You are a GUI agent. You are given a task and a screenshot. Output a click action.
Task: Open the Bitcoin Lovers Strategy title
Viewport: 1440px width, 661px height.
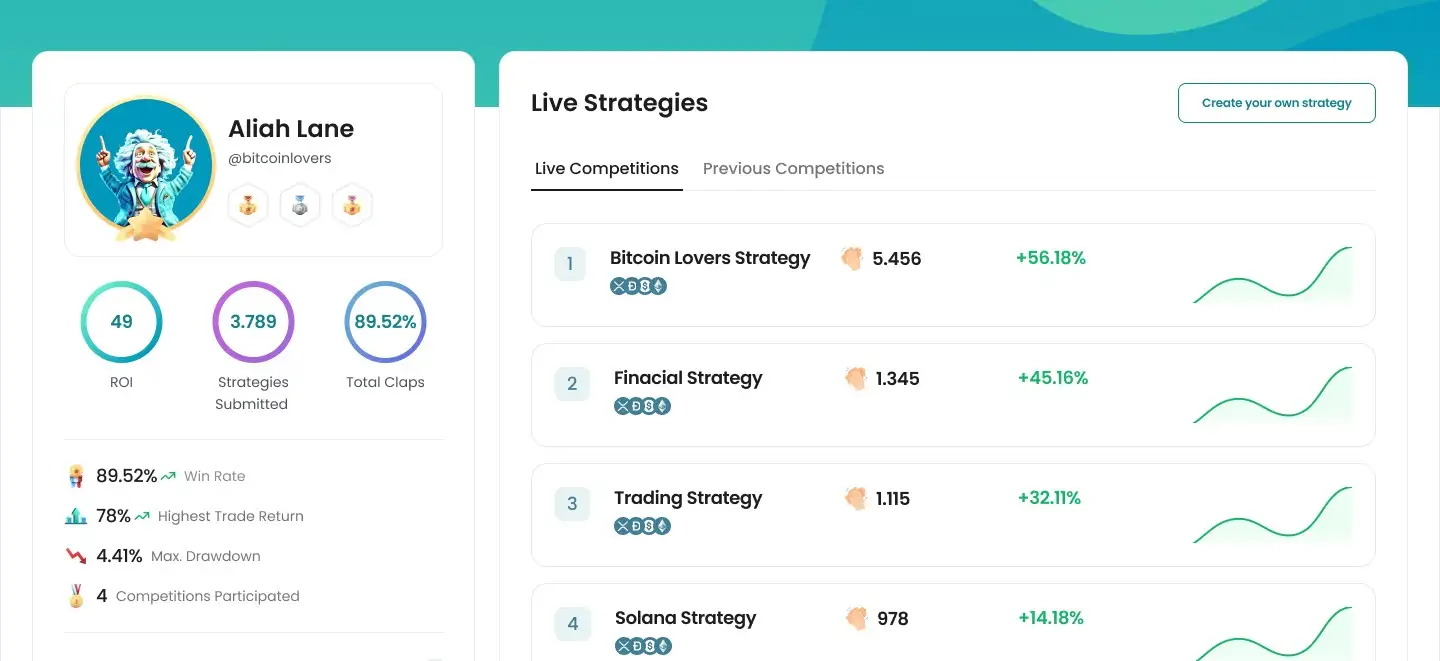click(710, 258)
